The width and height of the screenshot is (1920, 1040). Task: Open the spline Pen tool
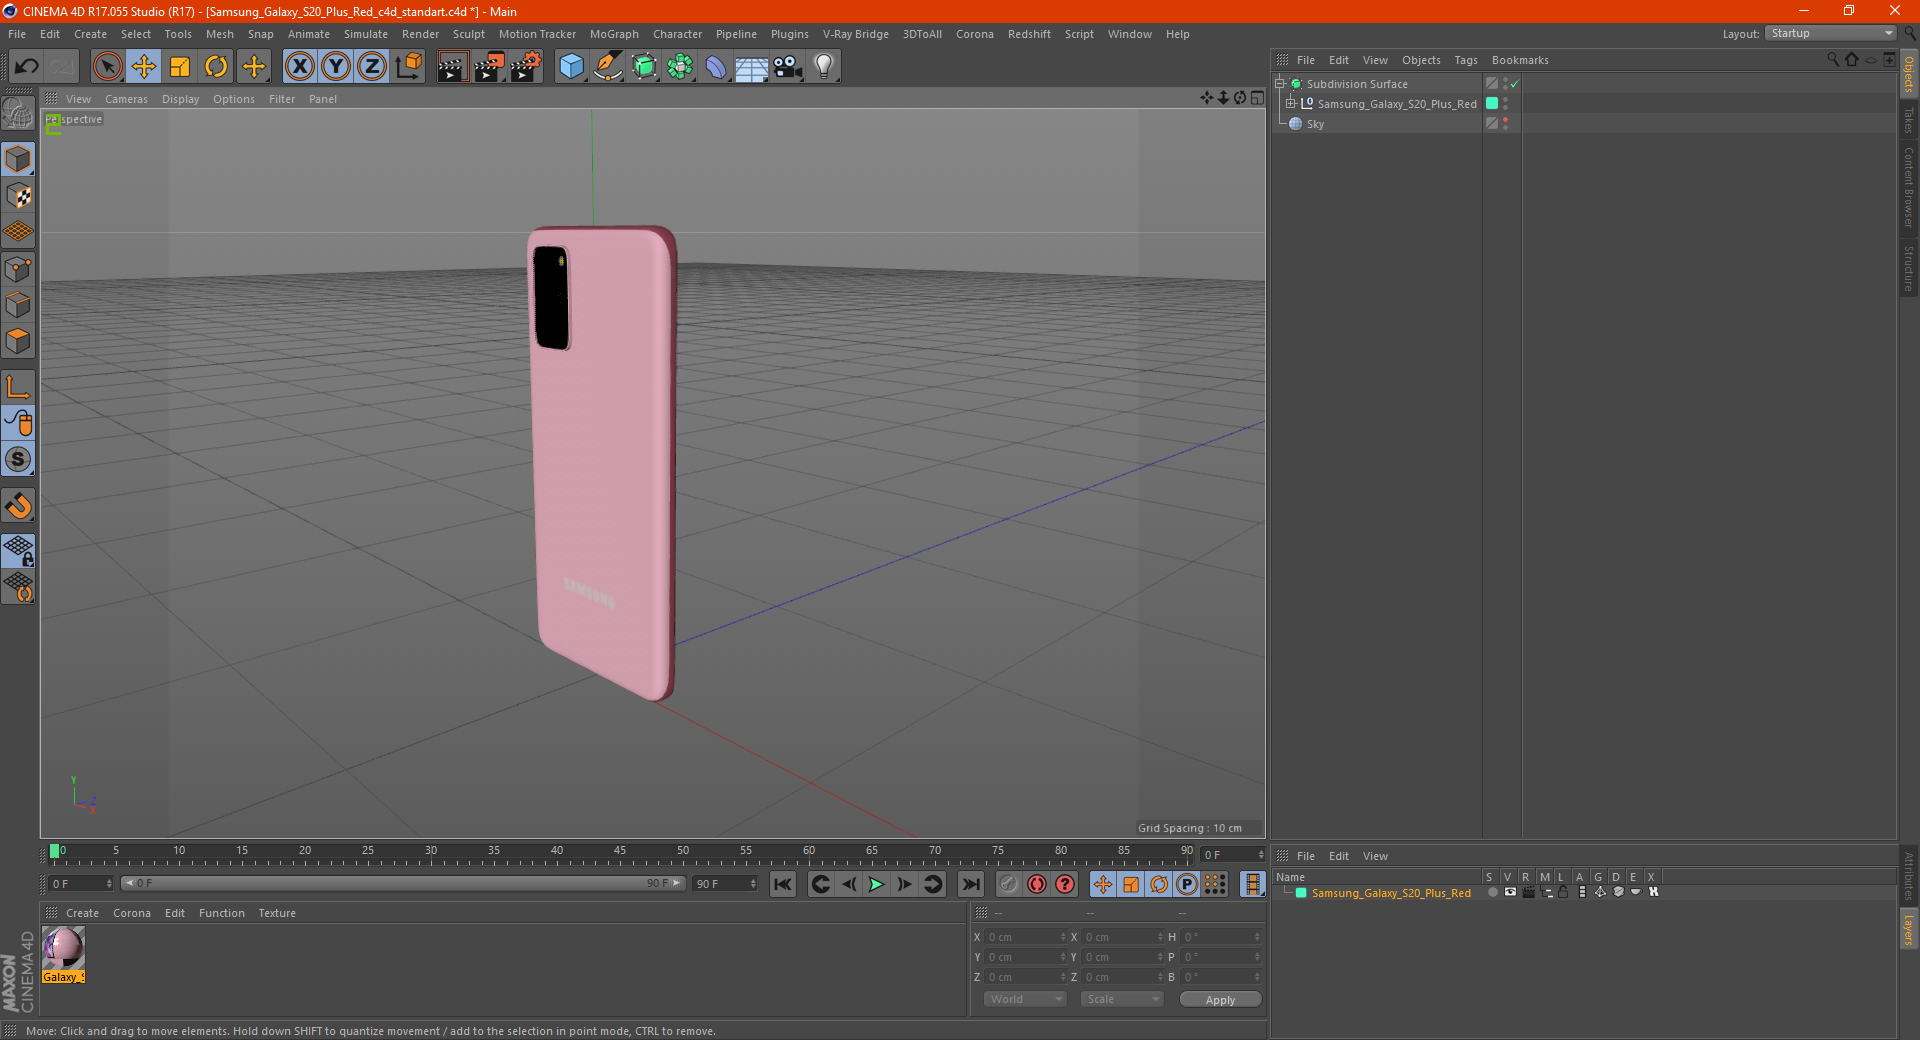click(608, 67)
